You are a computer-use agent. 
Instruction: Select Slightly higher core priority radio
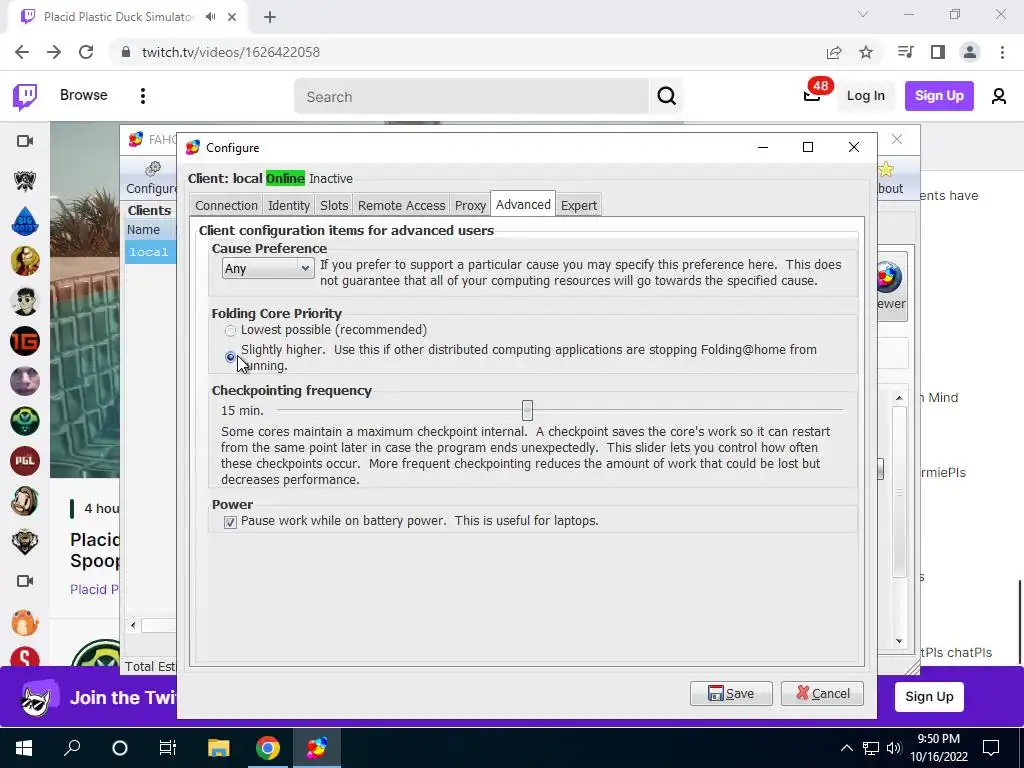point(230,357)
